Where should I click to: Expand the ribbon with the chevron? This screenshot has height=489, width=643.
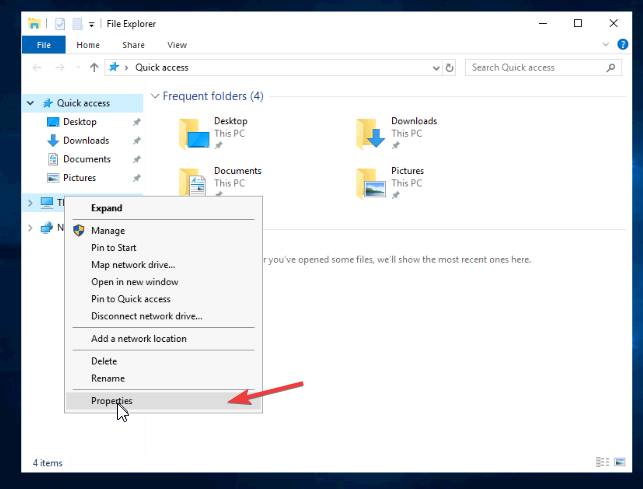click(606, 44)
